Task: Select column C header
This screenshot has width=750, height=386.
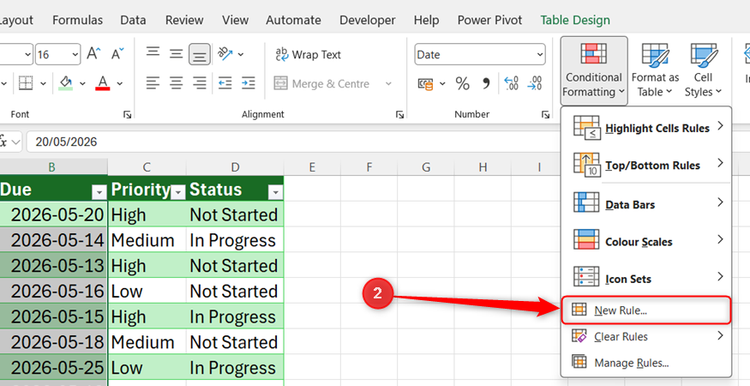Action: click(147, 167)
